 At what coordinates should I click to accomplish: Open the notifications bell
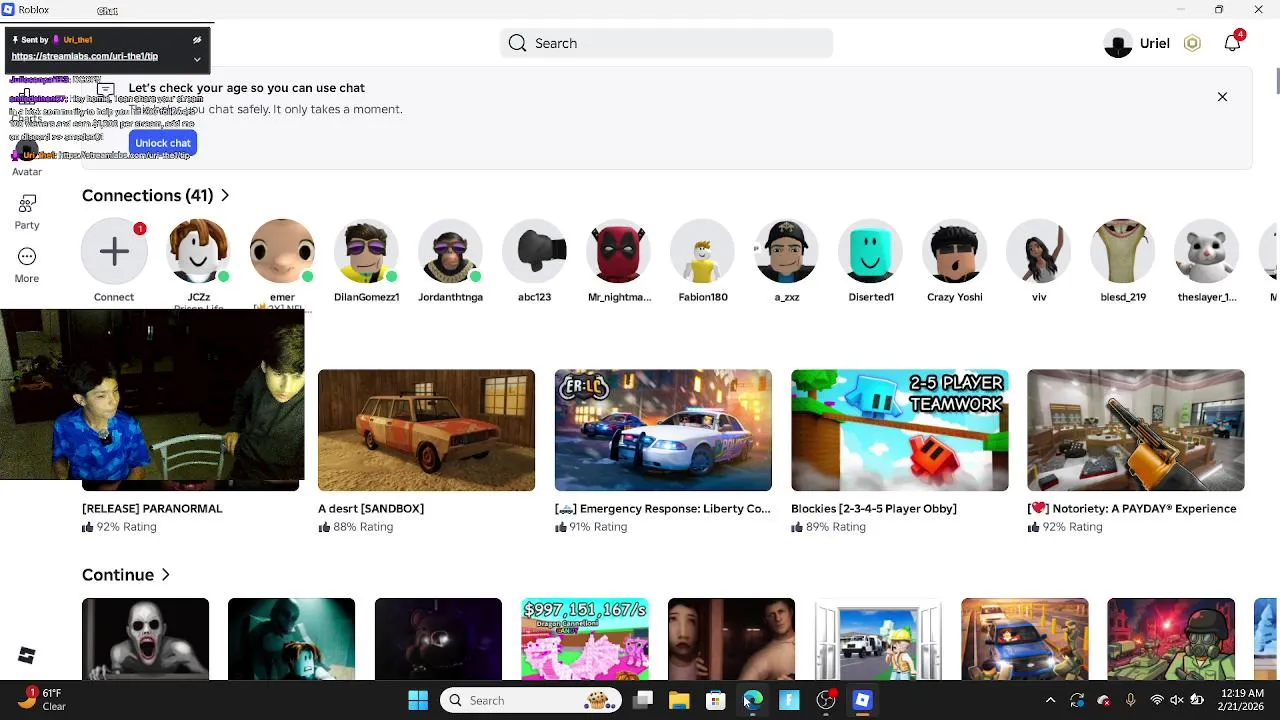coord(1232,43)
